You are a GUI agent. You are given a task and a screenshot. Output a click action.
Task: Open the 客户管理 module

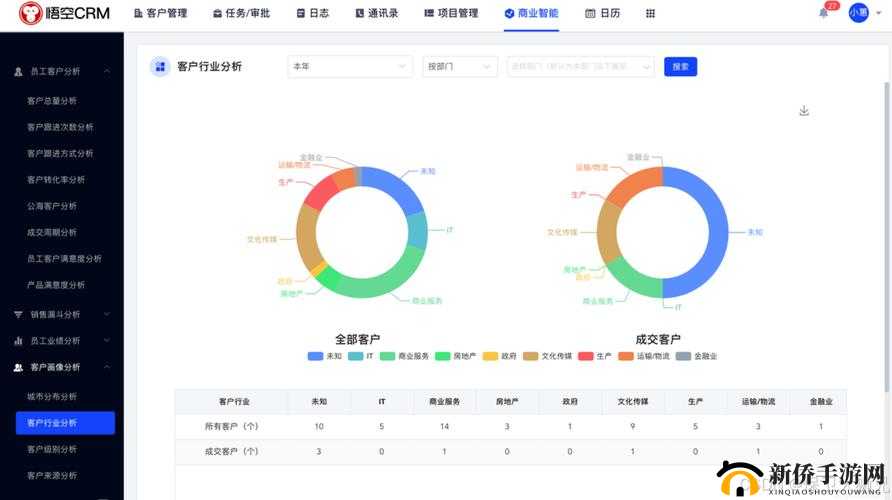point(160,13)
